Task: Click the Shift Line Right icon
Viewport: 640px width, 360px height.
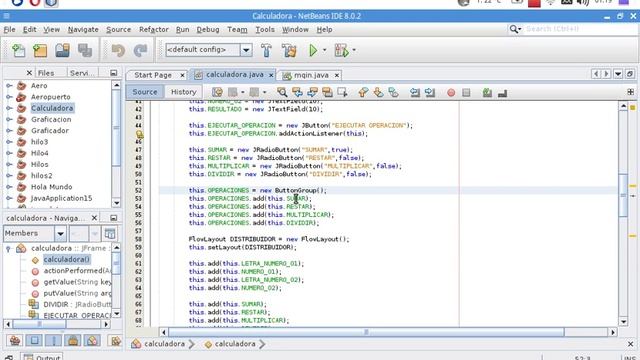Action: pyautogui.click(x=430, y=93)
